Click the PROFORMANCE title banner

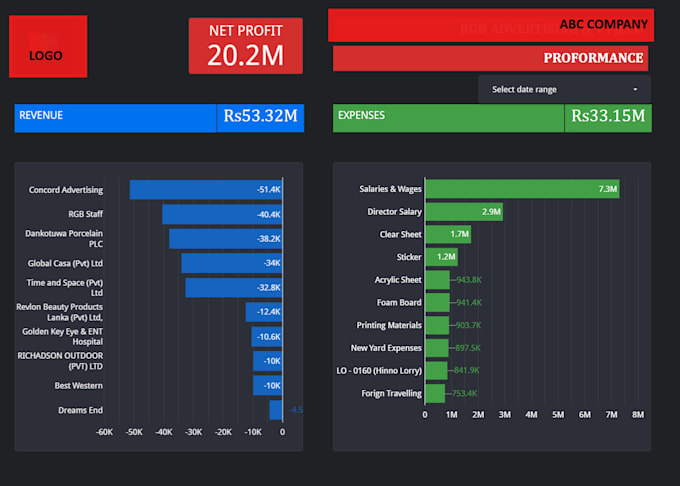490,58
